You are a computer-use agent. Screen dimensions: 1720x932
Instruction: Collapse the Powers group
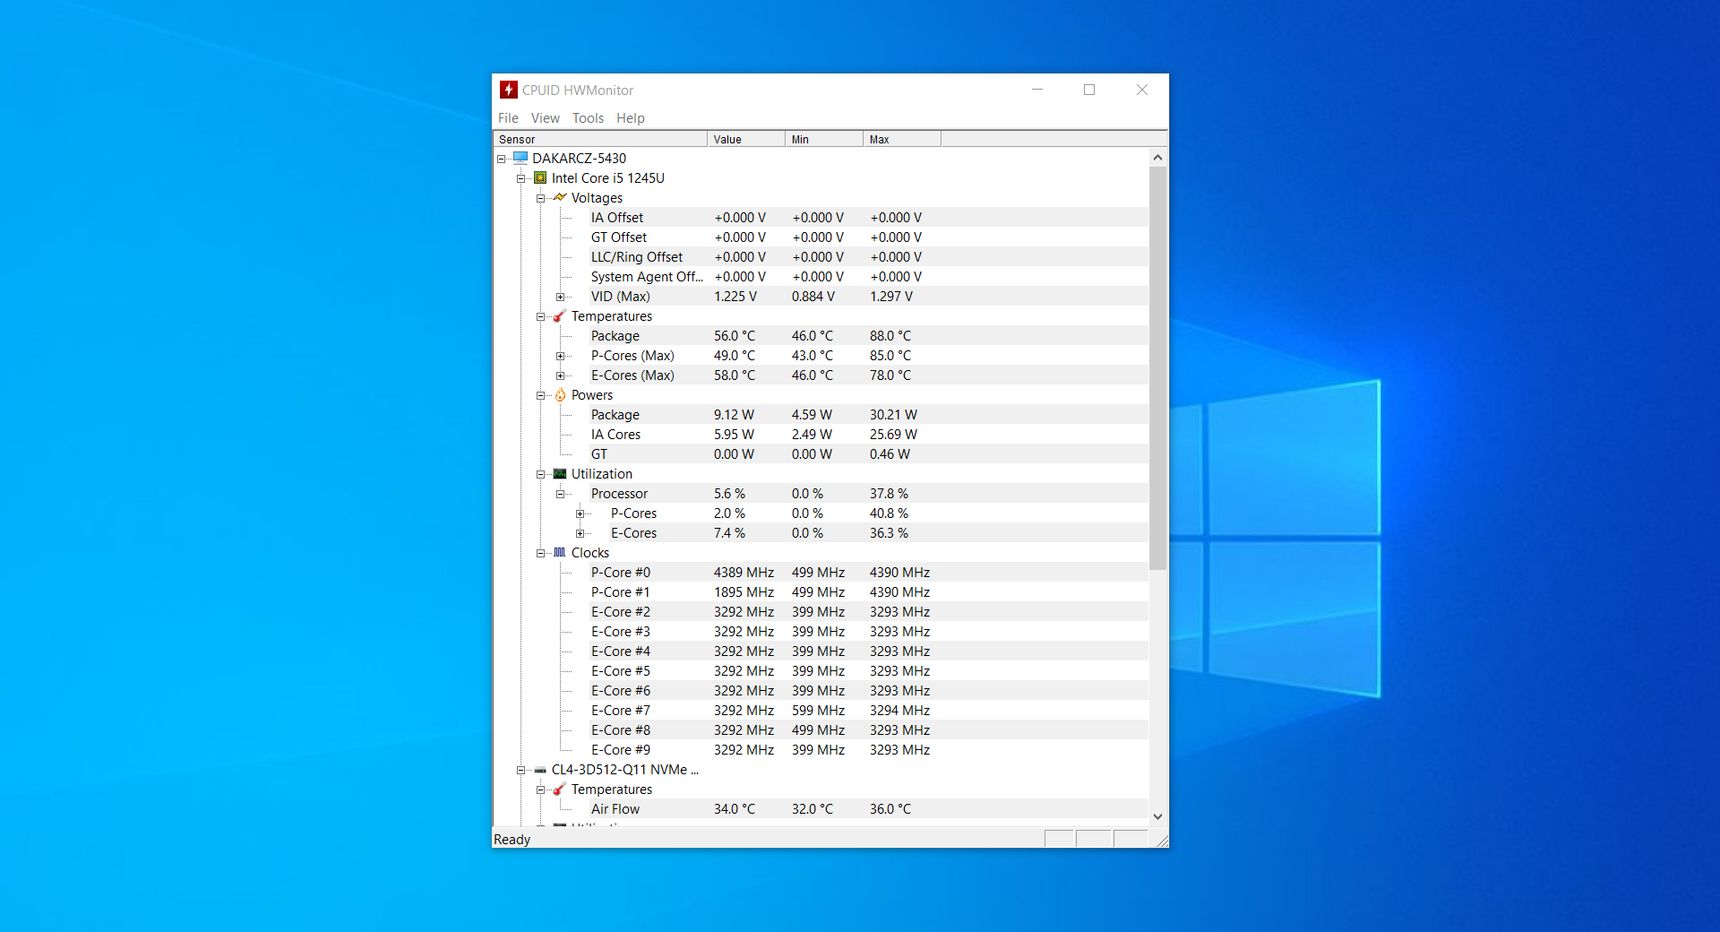click(541, 396)
